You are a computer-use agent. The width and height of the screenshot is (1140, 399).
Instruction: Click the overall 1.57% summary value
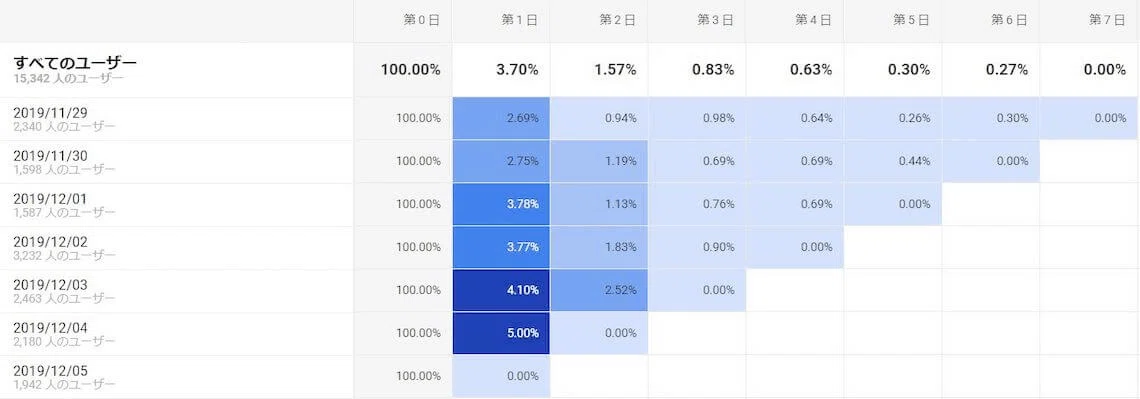(x=616, y=70)
